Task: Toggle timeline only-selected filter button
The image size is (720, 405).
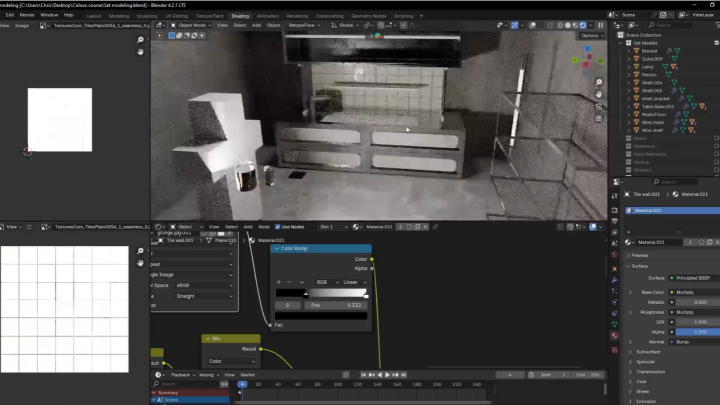Action: (x=225, y=384)
